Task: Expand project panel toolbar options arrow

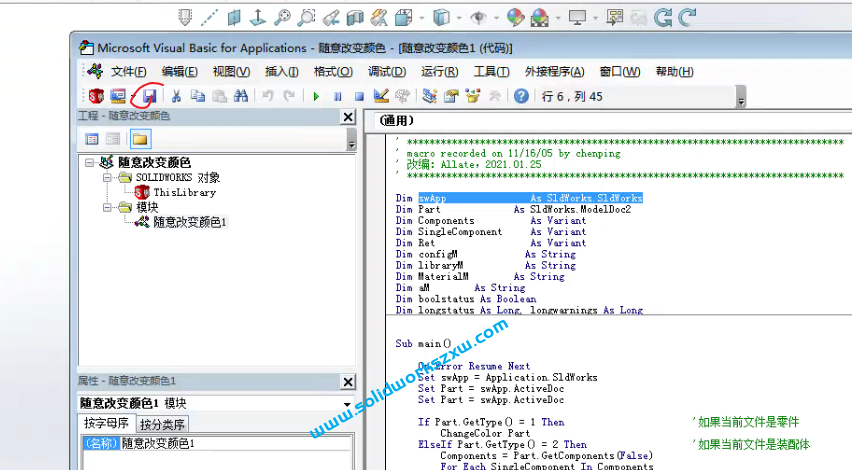Action: (352, 140)
